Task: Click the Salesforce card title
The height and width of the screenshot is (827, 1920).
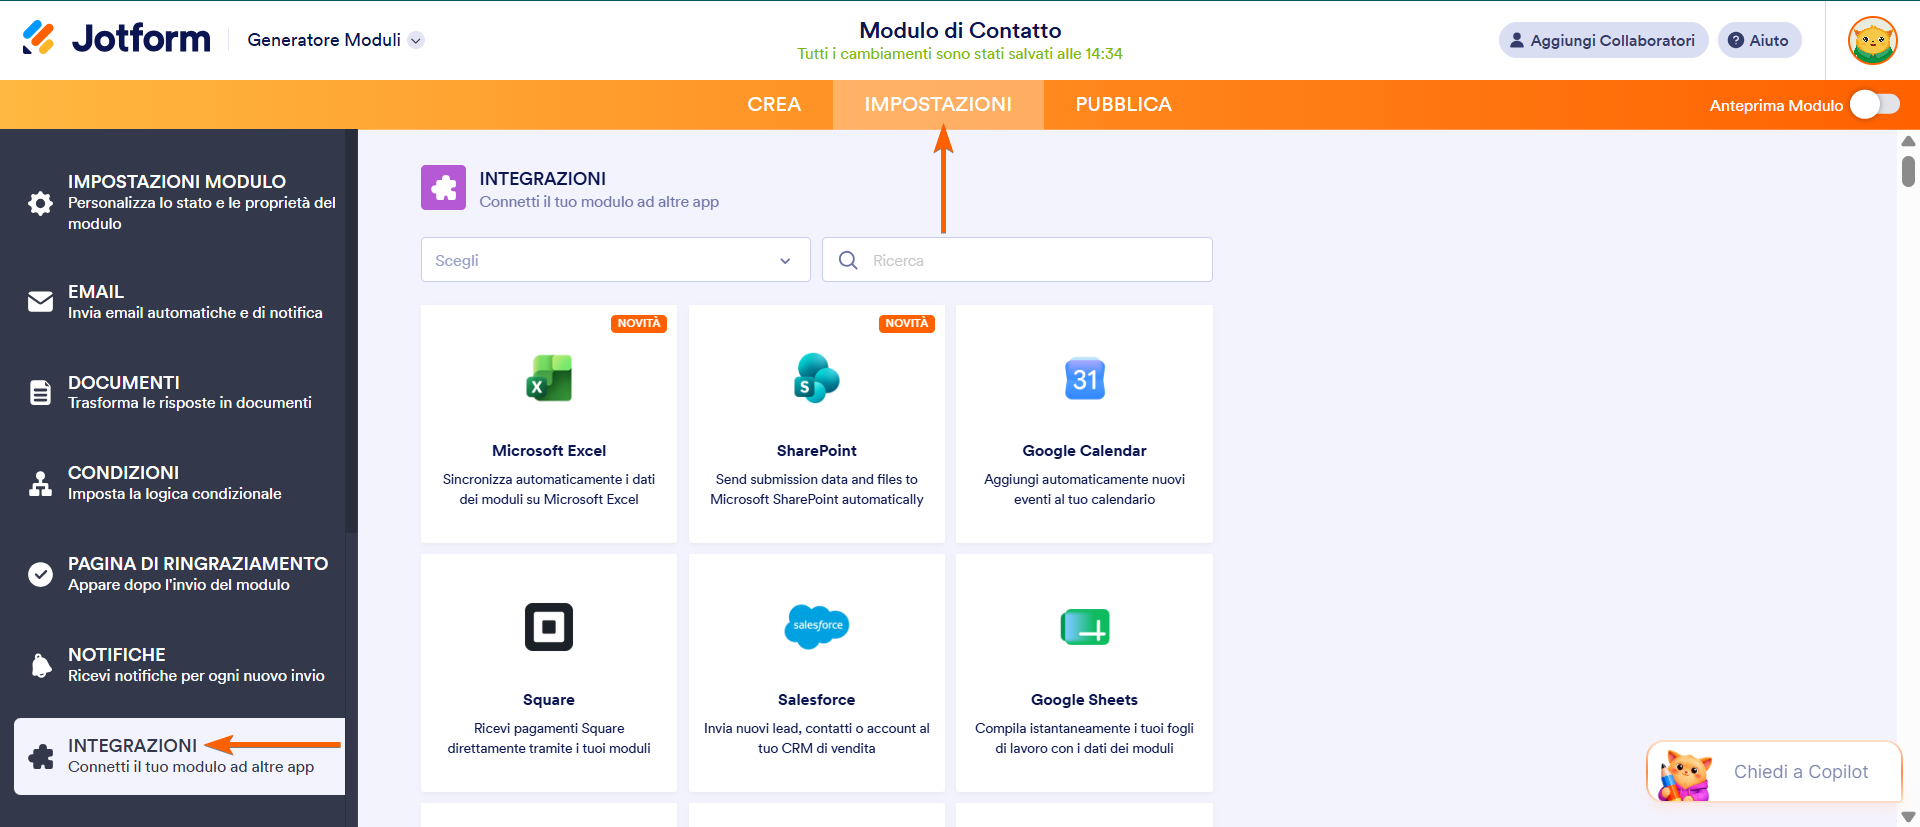Action: [x=816, y=700]
